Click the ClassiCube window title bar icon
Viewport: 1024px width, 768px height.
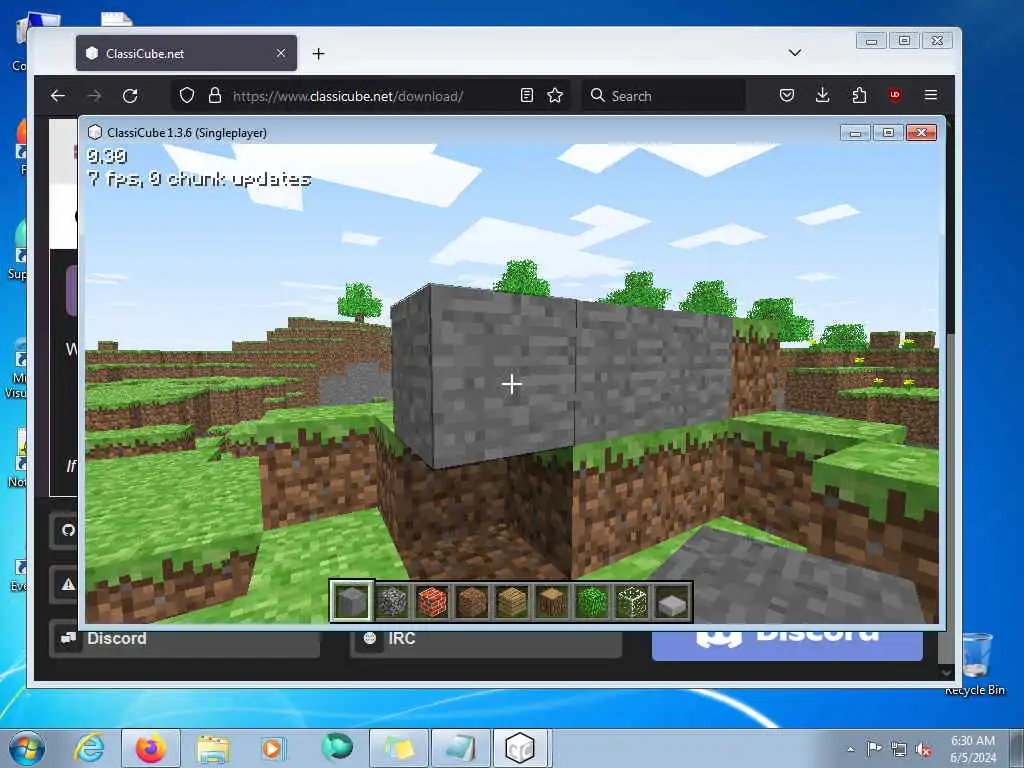(95, 133)
